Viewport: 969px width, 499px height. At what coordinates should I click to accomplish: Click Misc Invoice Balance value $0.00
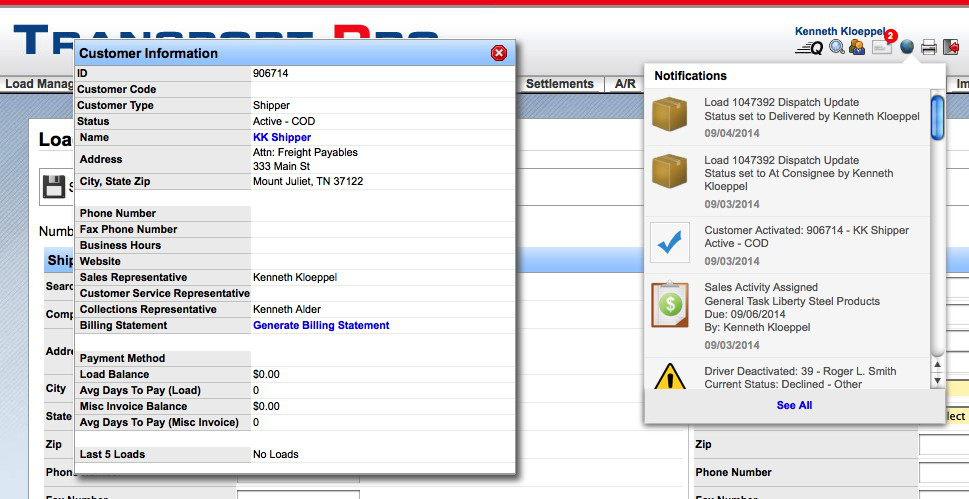pyautogui.click(x=266, y=406)
